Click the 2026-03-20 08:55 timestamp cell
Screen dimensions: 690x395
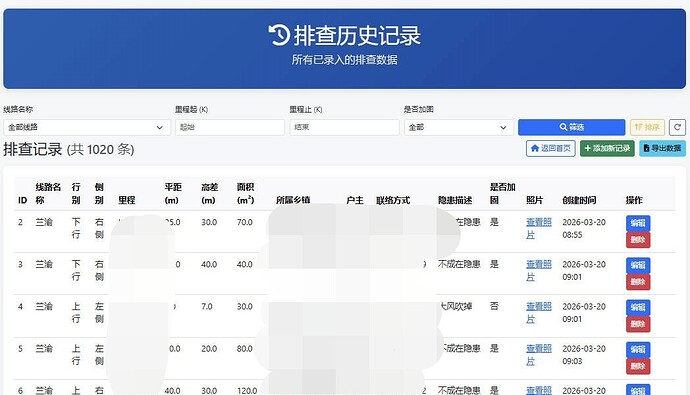point(584,228)
